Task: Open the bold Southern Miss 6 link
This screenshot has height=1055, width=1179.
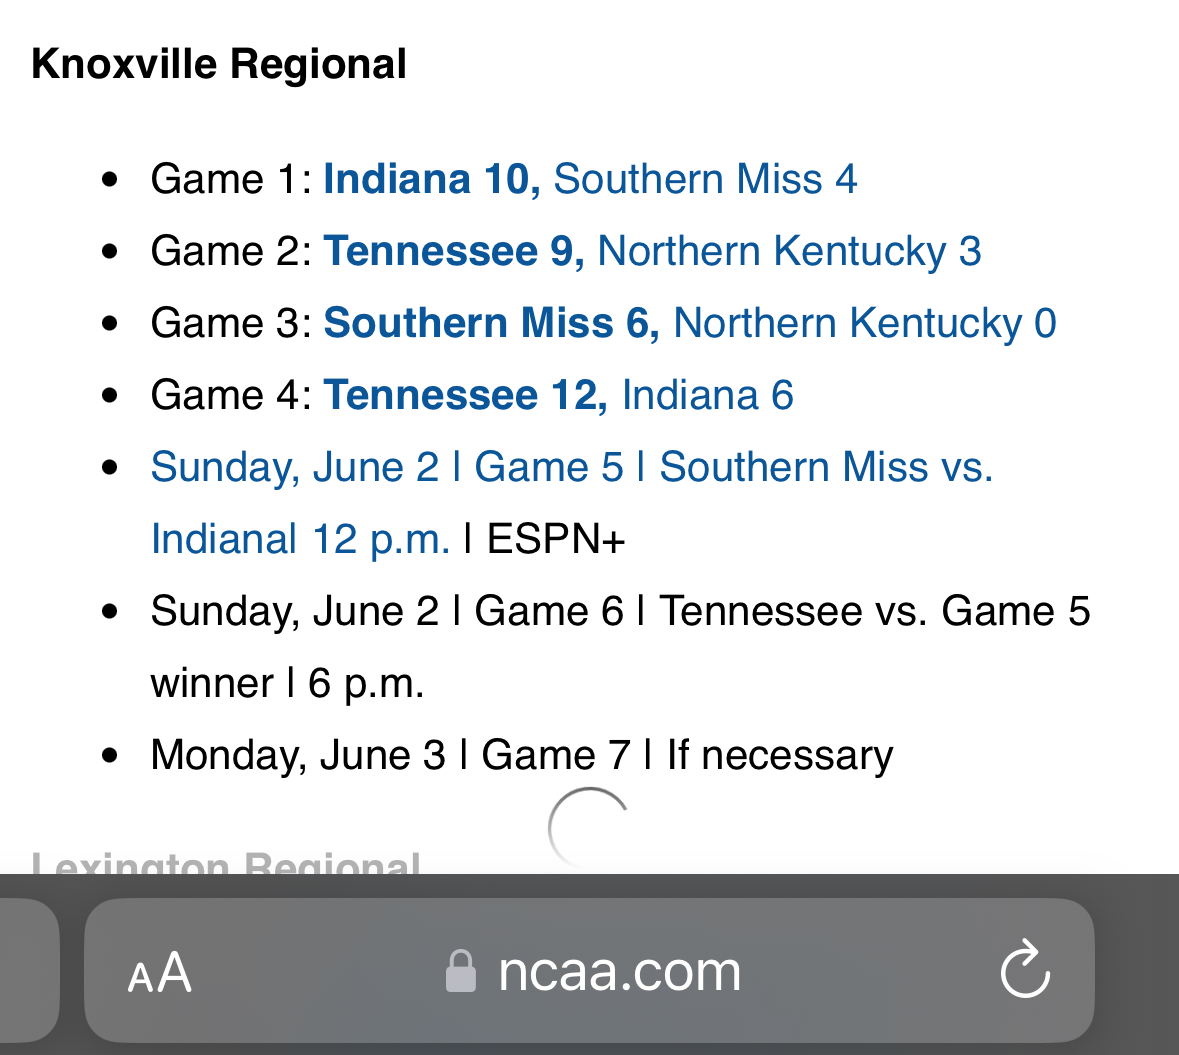Action: (491, 323)
